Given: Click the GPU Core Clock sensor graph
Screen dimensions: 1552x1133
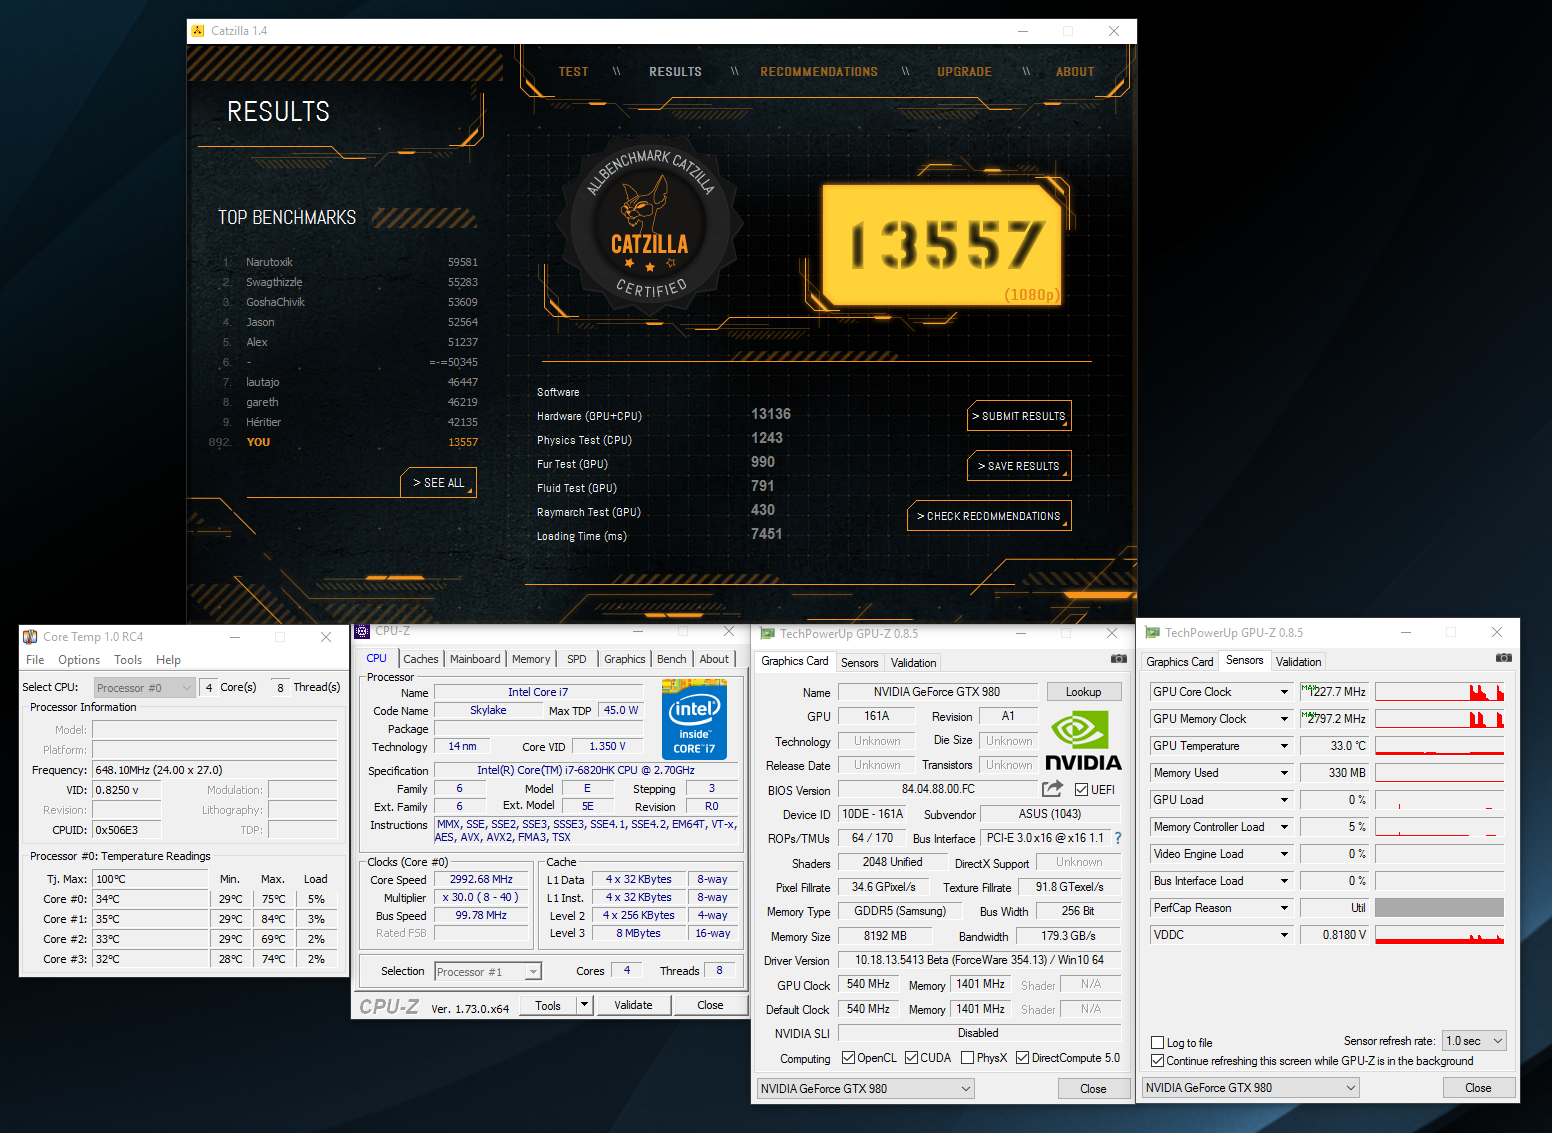Looking at the screenshot, I should click(x=1439, y=692).
